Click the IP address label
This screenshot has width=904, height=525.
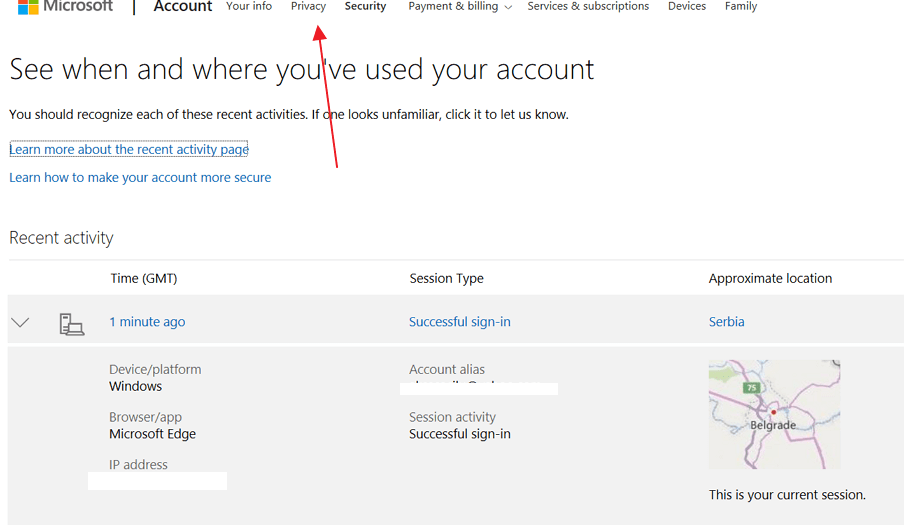click(138, 464)
